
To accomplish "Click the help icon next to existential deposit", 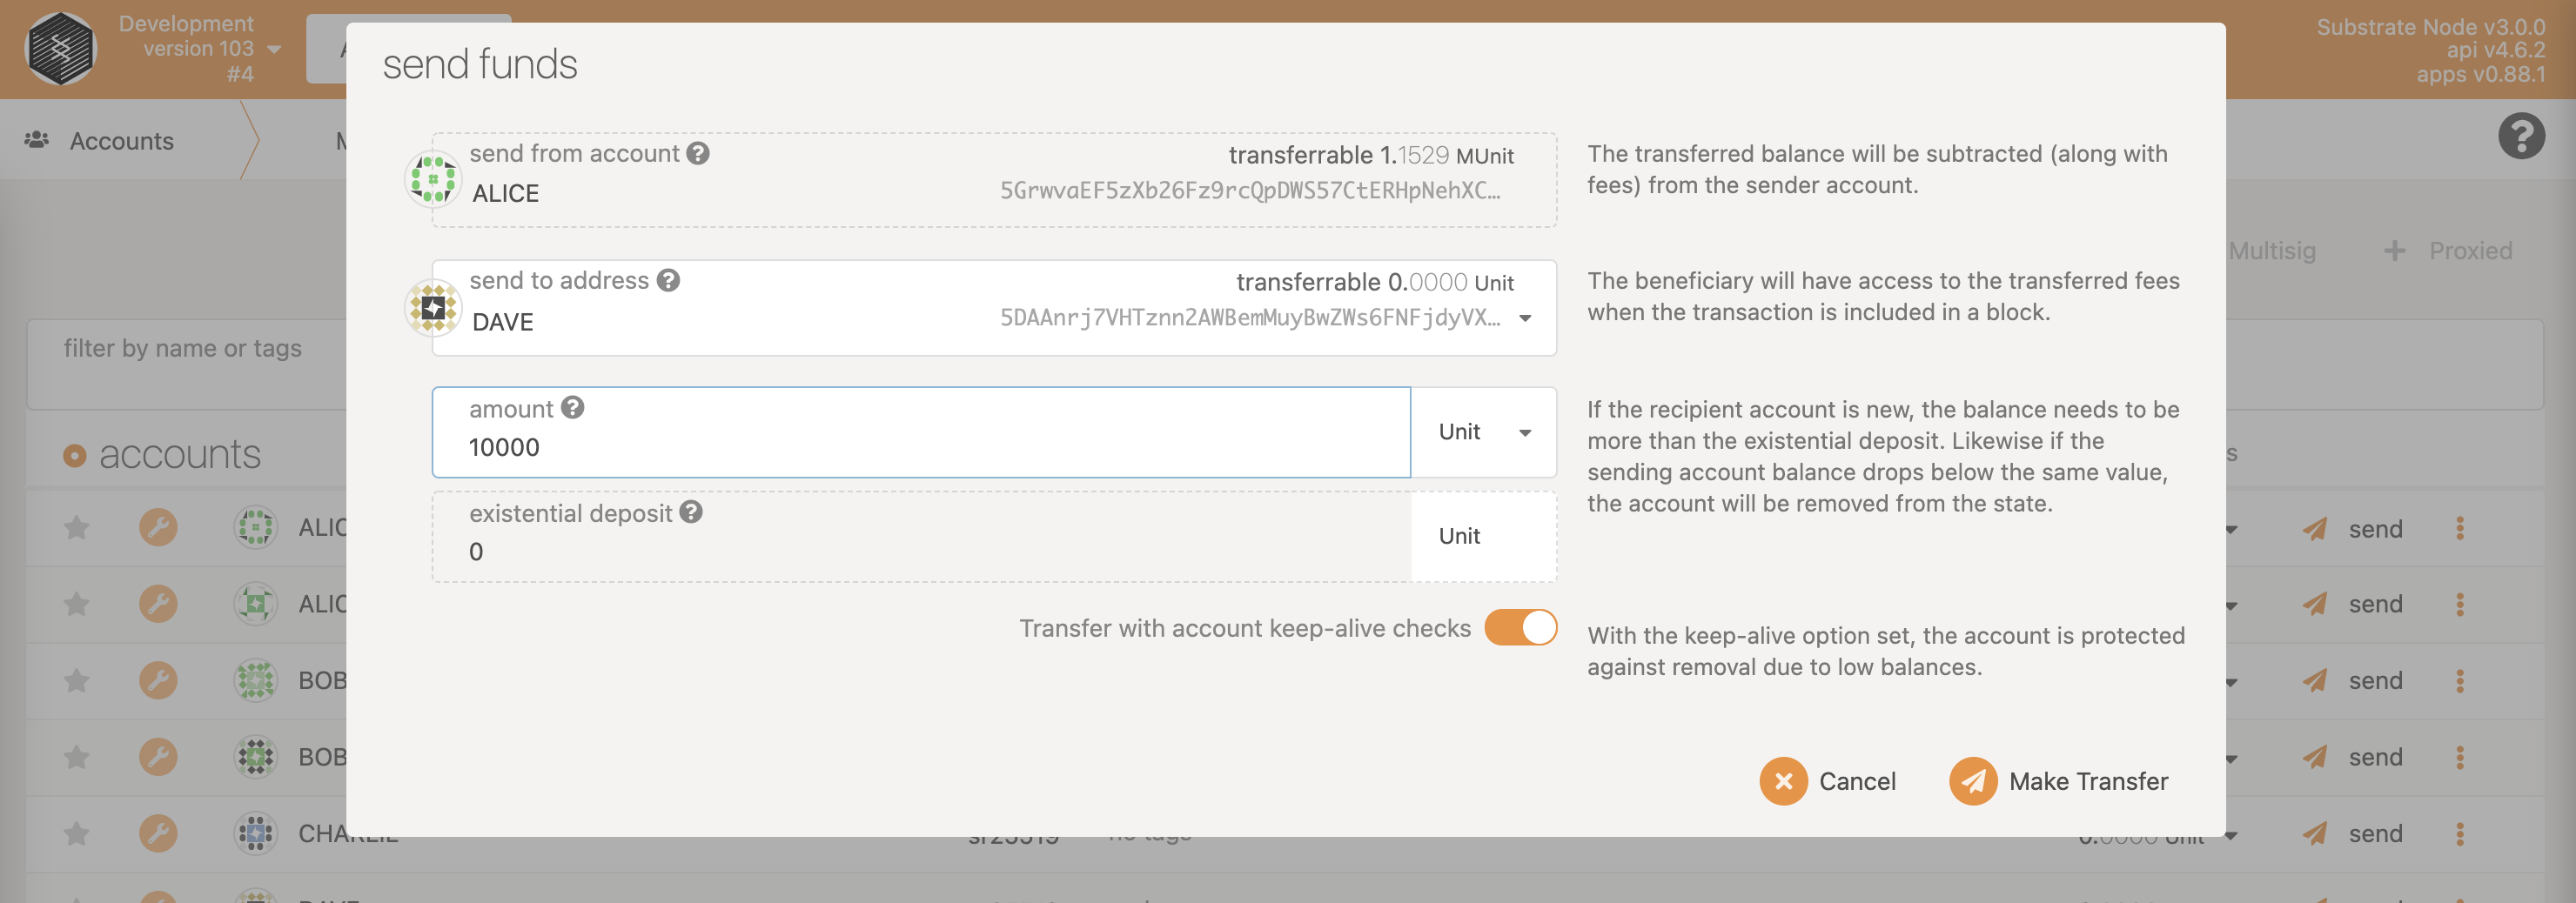I will point(691,512).
